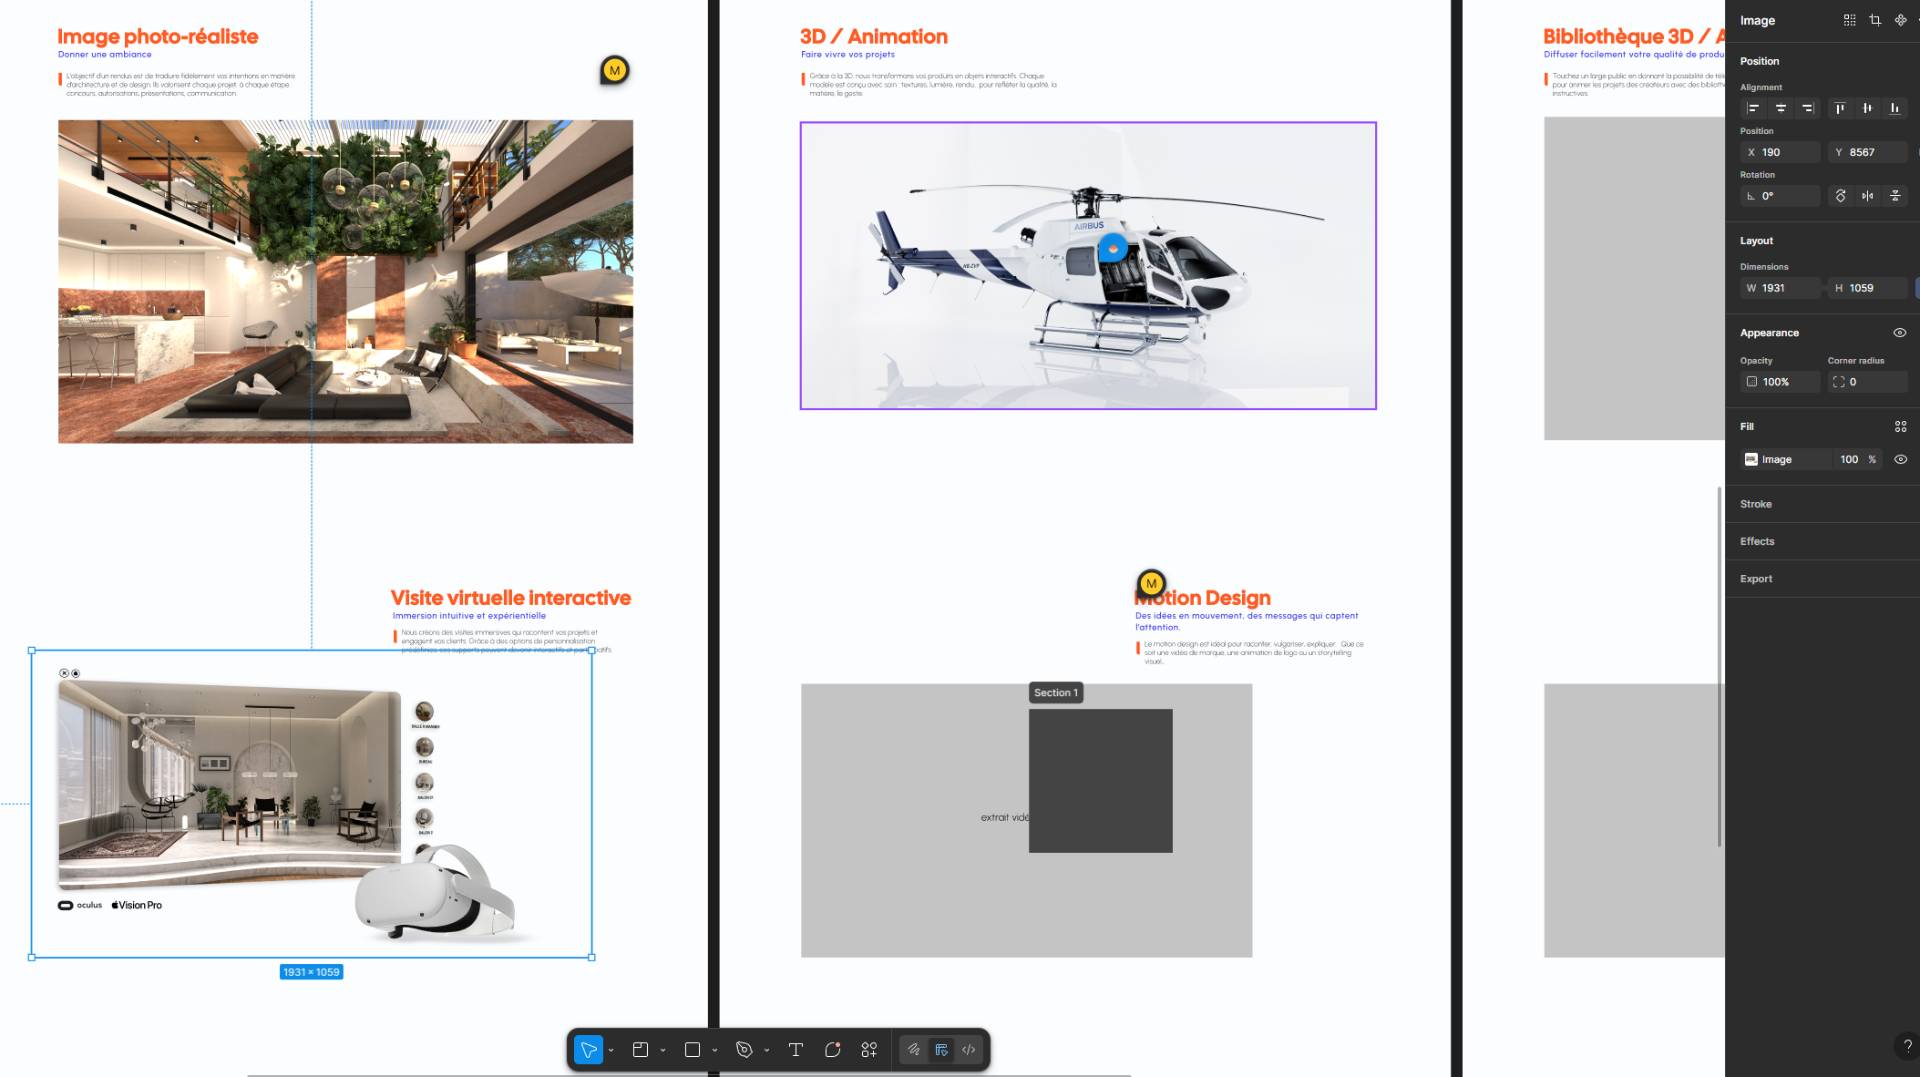The width and height of the screenshot is (1920, 1077).
Task: Open the shape tools dropdown arrow
Action: (715, 1051)
